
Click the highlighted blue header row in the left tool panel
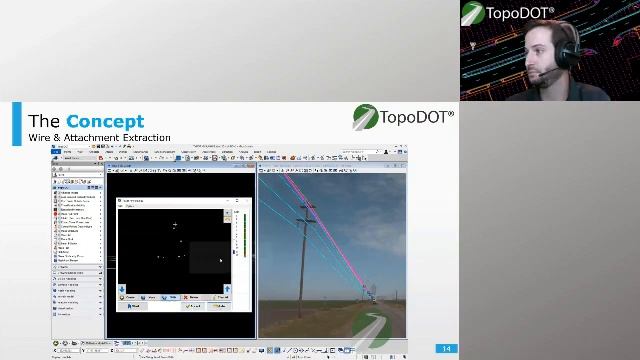[77, 187]
